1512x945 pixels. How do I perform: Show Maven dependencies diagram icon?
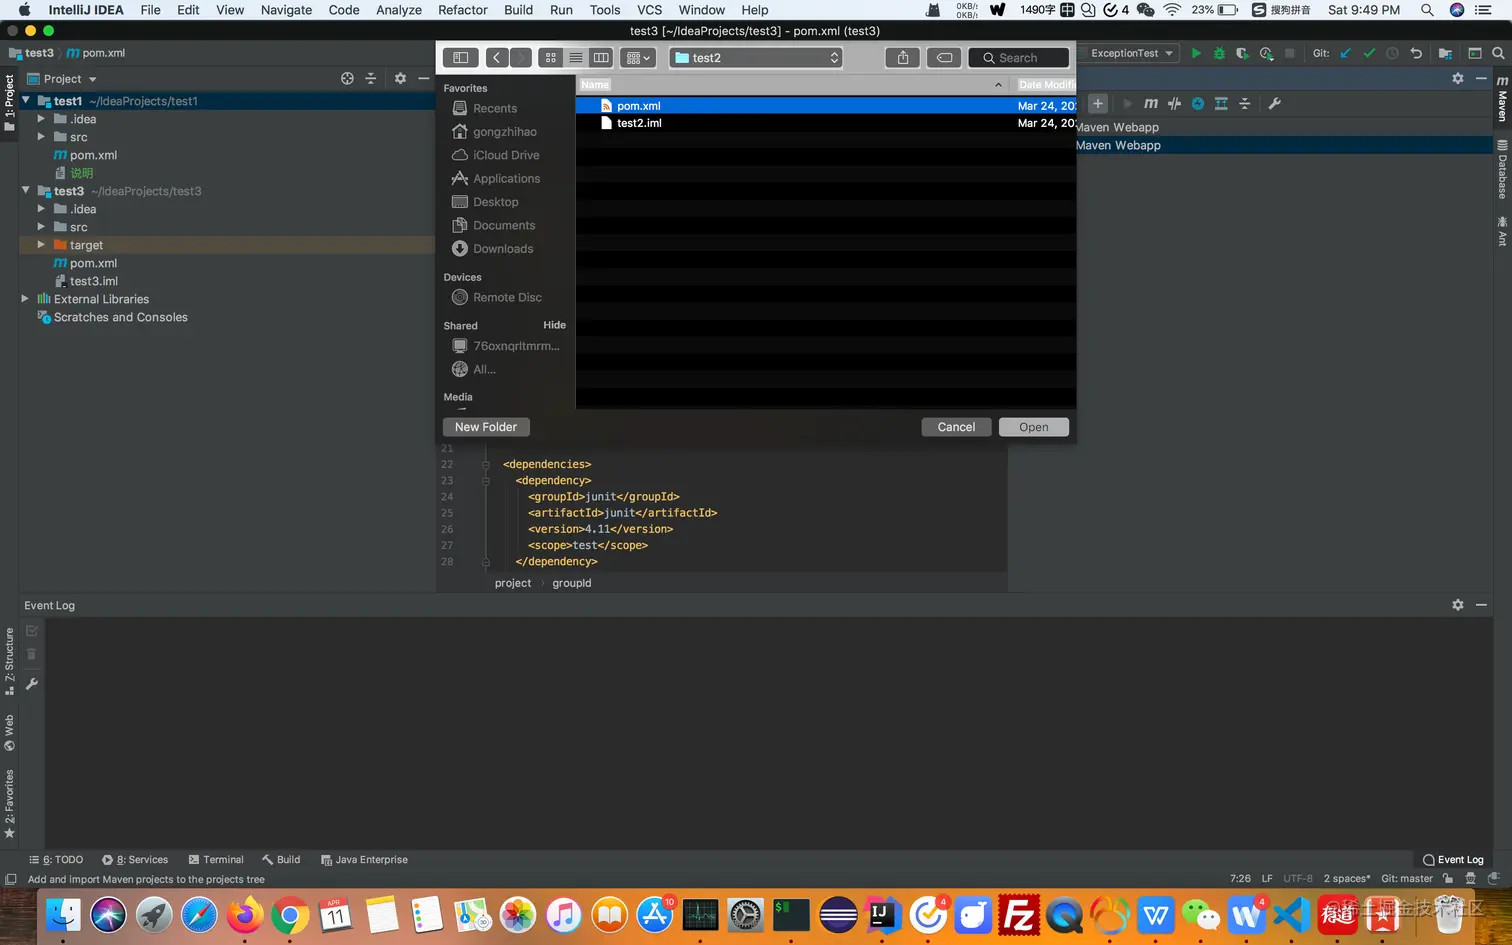pos(1221,104)
